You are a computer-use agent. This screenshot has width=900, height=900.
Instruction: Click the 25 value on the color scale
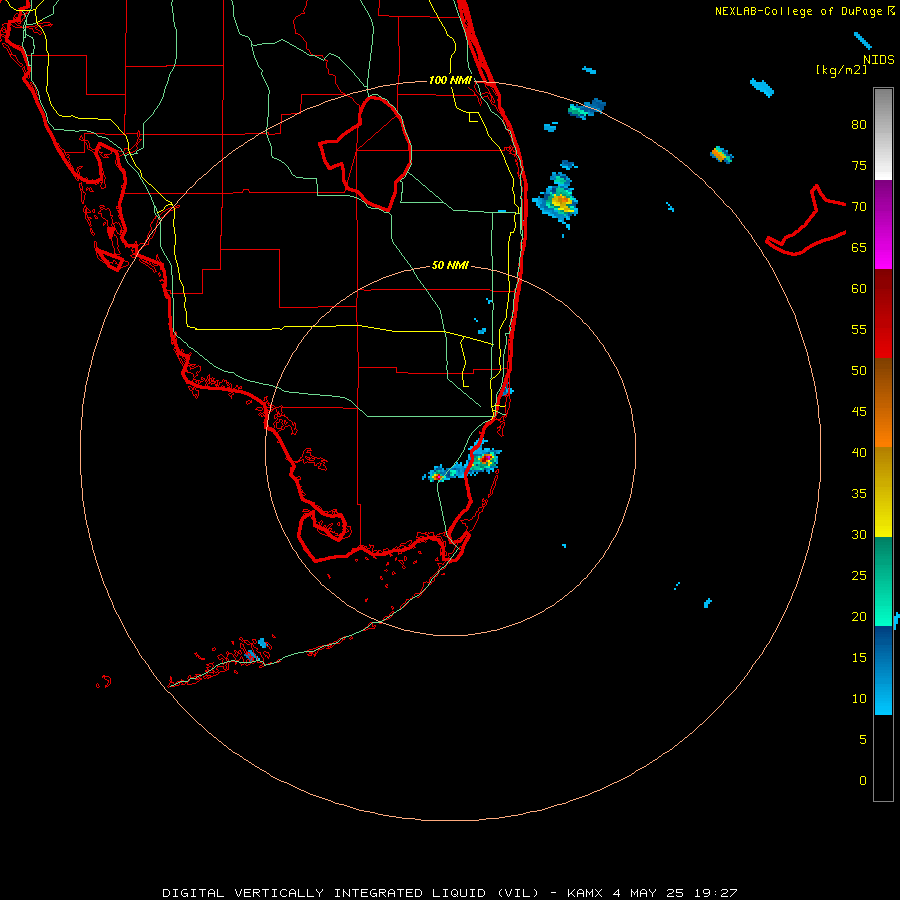tap(859, 576)
